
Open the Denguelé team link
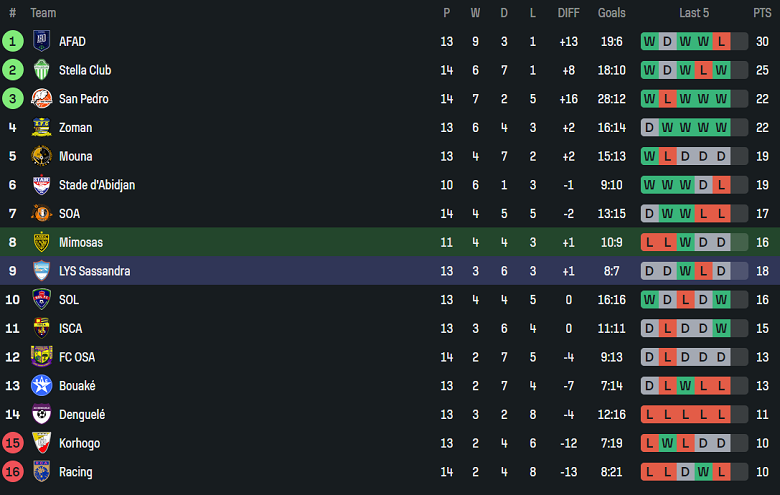(82, 414)
